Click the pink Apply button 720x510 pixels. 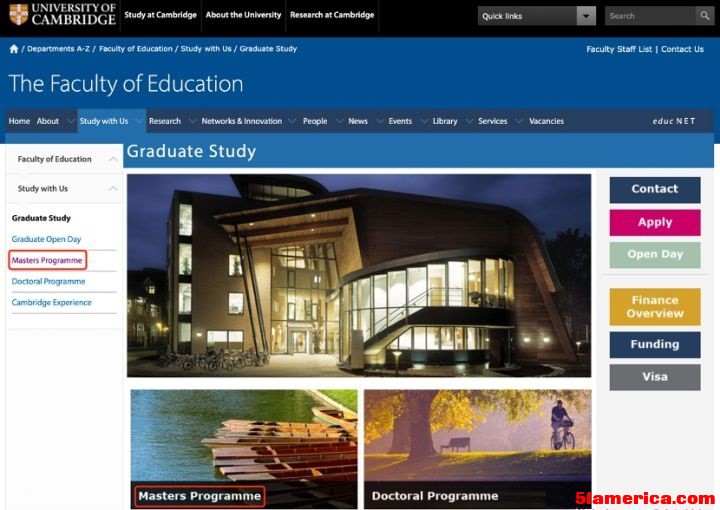[x=655, y=223]
